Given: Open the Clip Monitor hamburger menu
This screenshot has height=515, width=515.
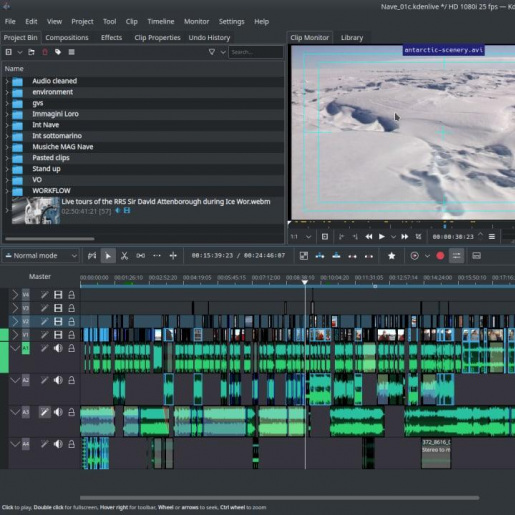Looking at the screenshot, I should click(492, 237).
